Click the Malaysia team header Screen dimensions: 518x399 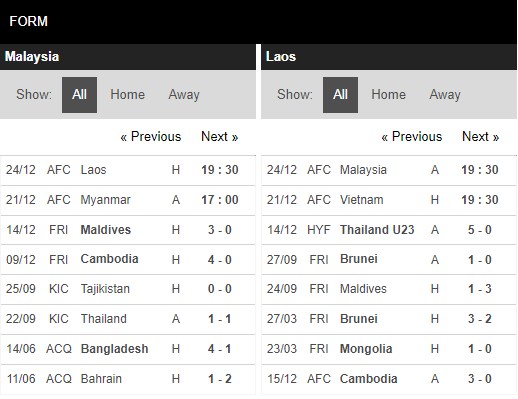pyautogui.click(x=128, y=57)
